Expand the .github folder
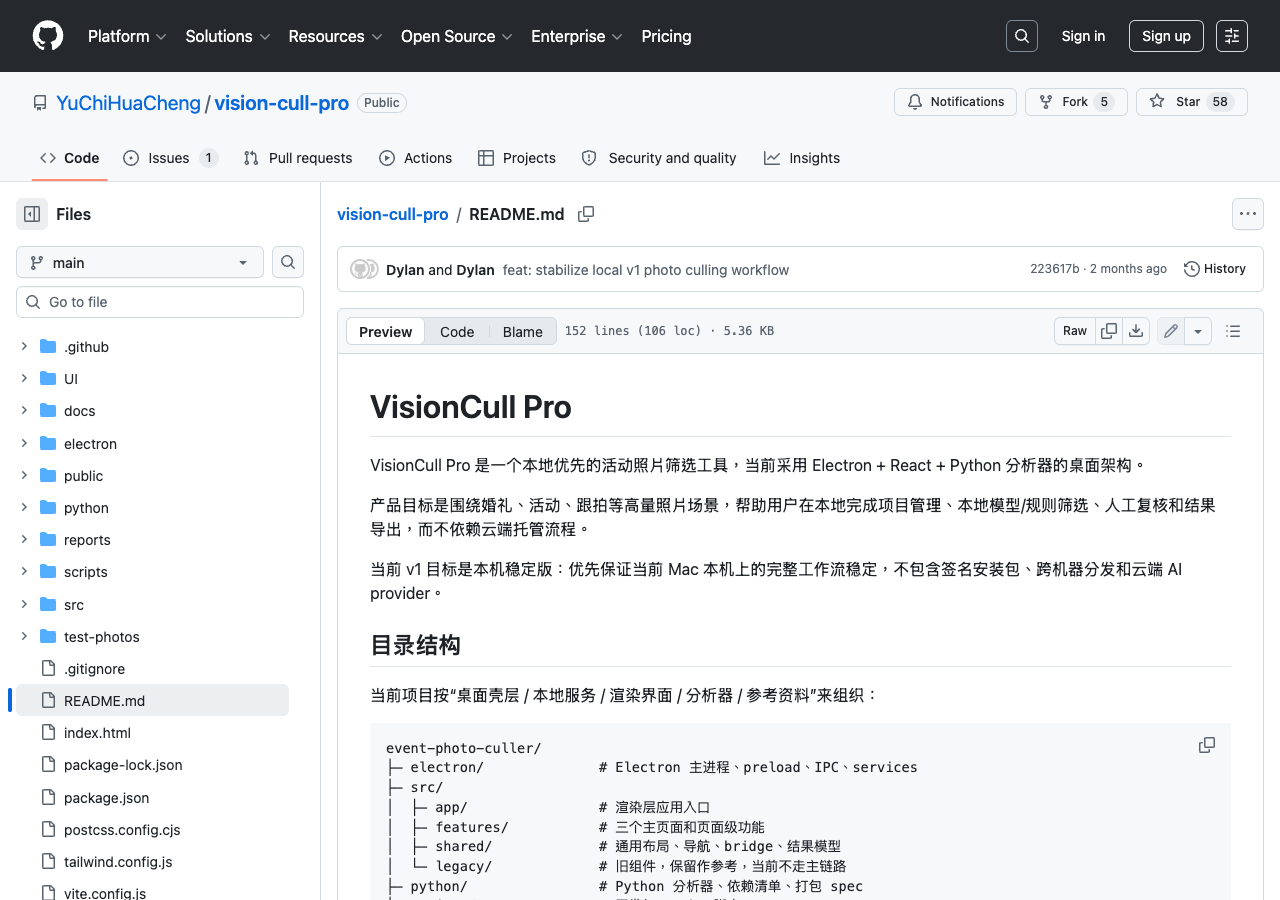Image resolution: width=1280 pixels, height=900 pixels. pos(24,347)
